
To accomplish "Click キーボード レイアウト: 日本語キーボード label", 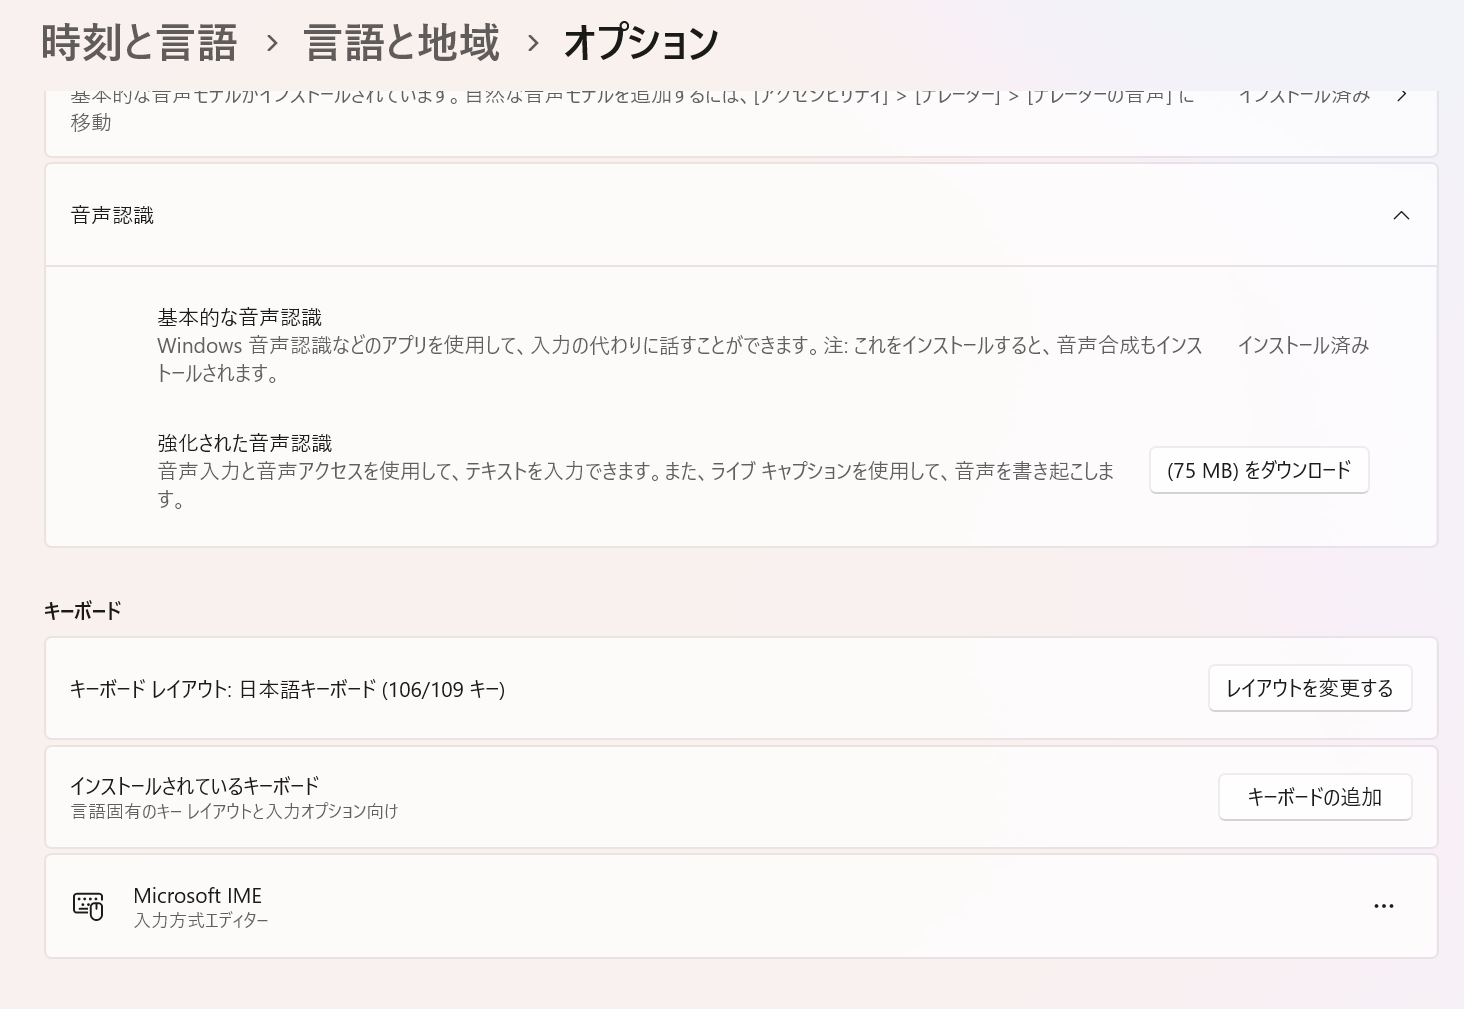I will tap(287, 689).
